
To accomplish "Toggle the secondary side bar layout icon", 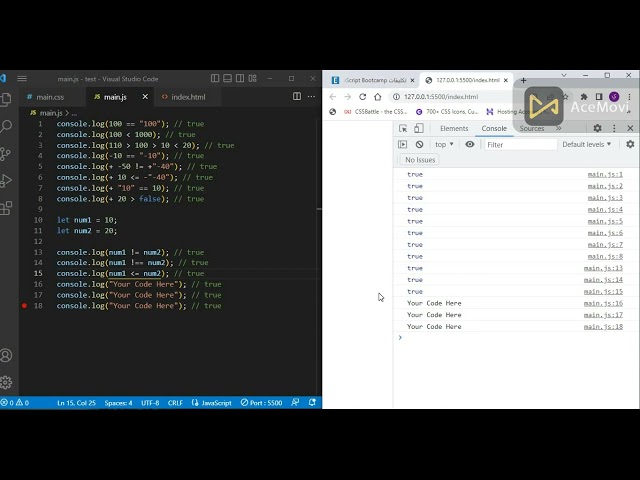I will click(x=240, y=78).
